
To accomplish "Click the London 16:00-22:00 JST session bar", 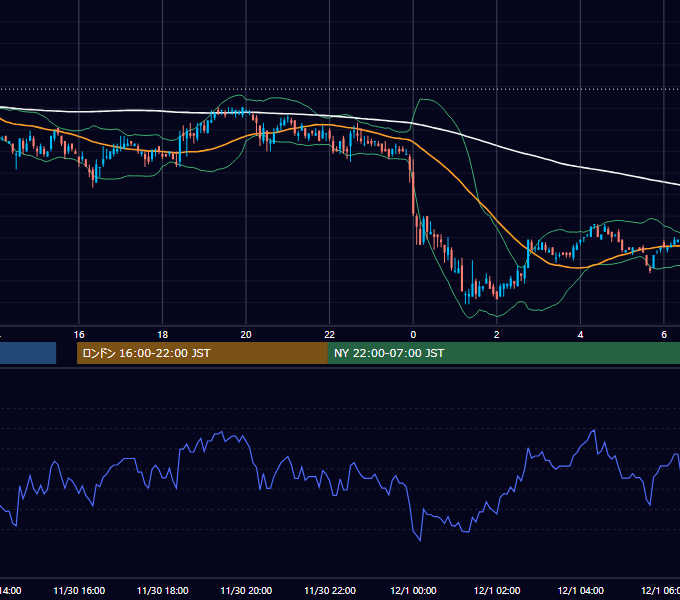I will coord(202,353).
